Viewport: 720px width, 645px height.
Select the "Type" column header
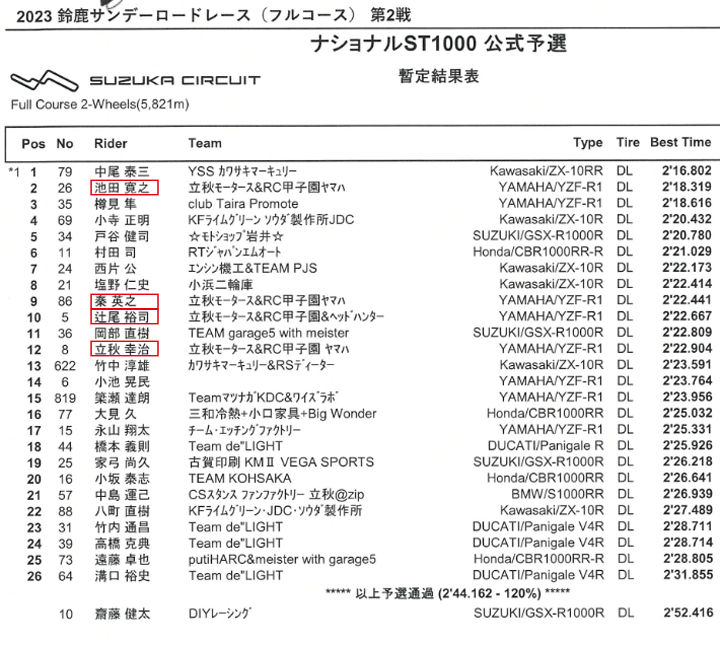click(588, 143)
